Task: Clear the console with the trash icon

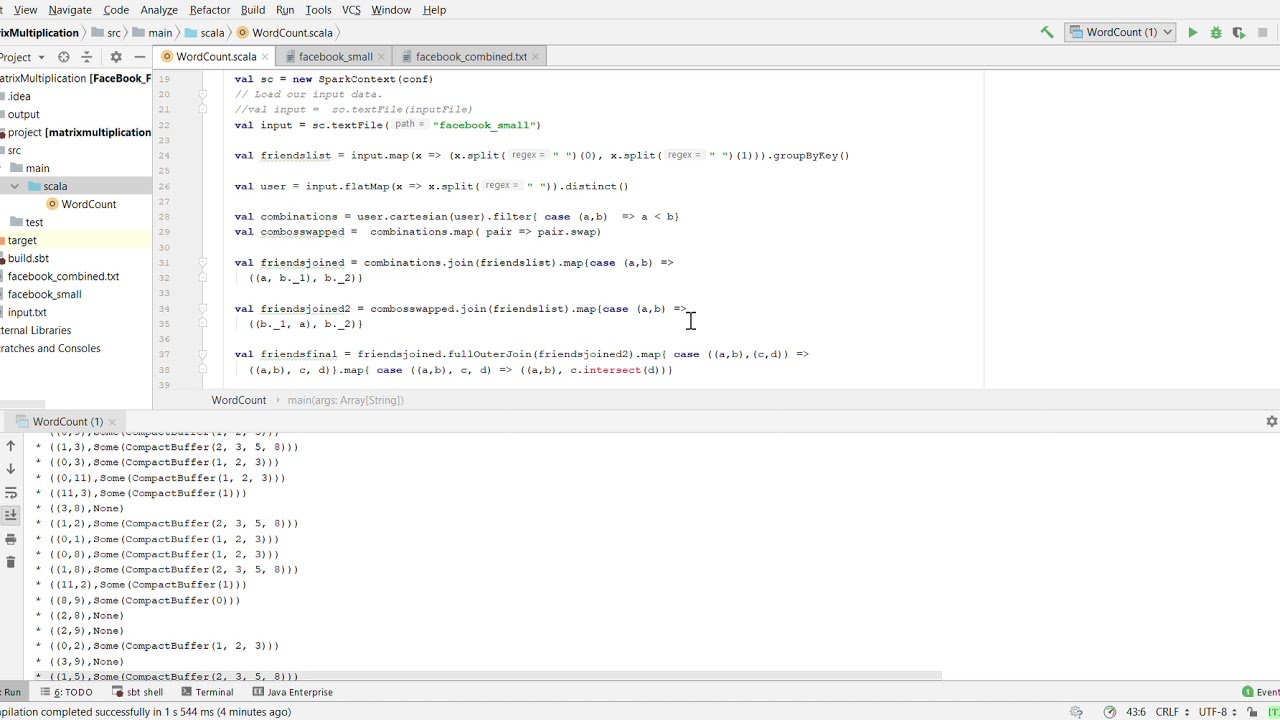Action: (11, 562)
